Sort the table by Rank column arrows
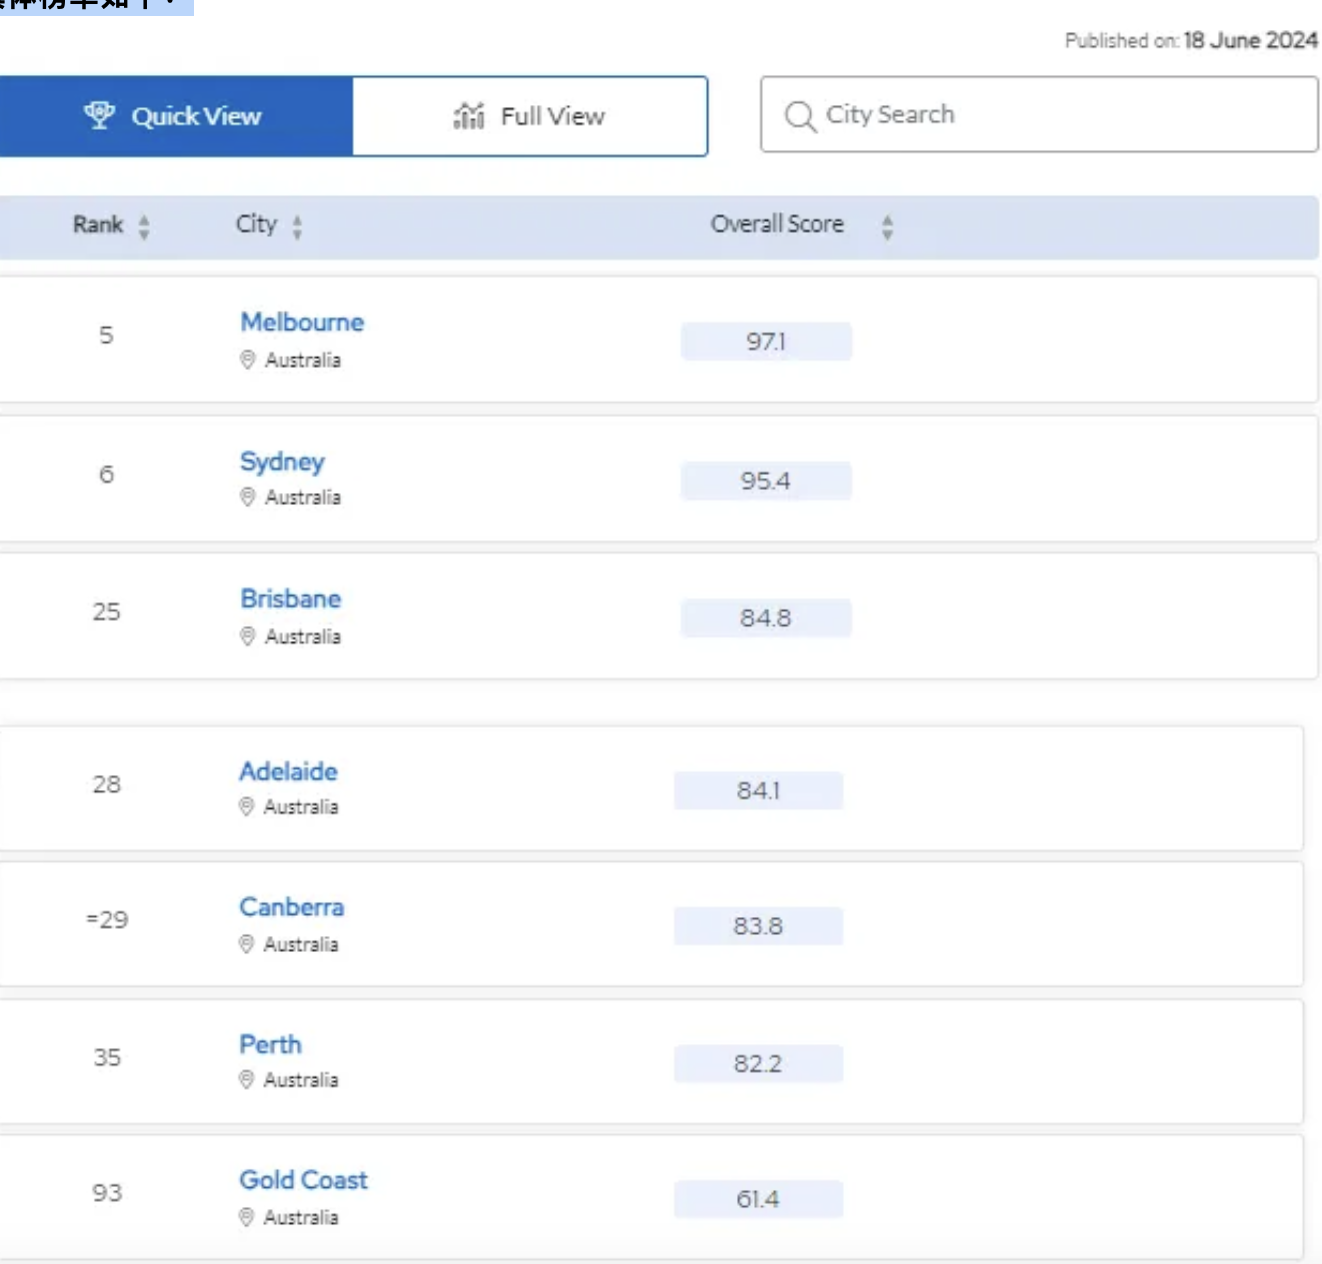 click(x=144, y=227)
